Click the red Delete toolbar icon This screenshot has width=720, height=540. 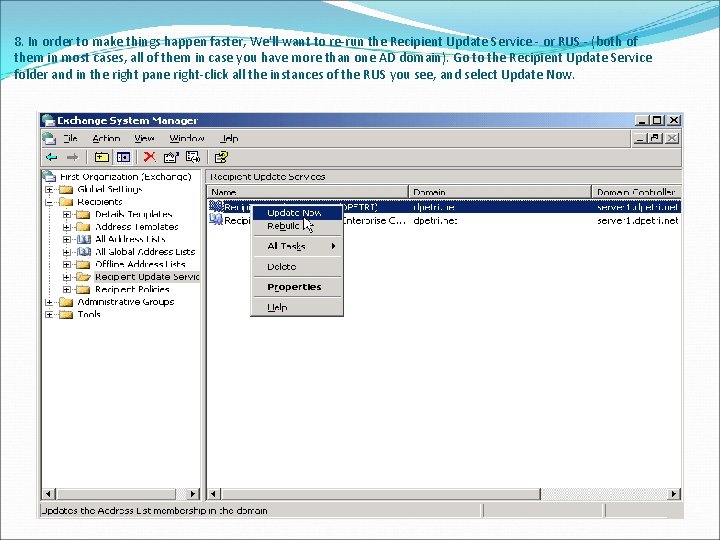click(x=149, y=157)
